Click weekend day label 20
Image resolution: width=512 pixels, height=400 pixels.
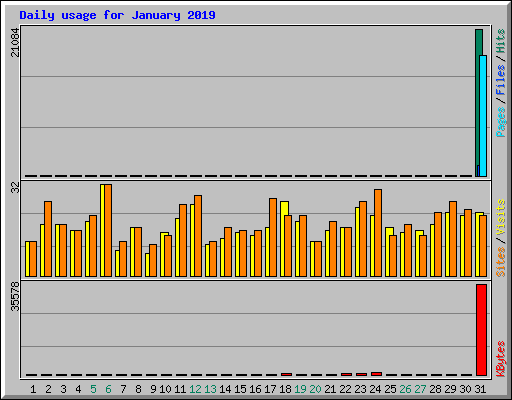point(315,389)
